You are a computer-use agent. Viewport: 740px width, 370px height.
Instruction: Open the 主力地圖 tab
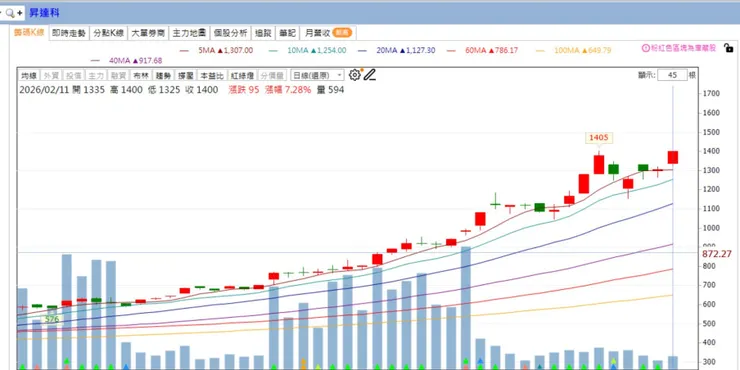(x=189, y=33)
